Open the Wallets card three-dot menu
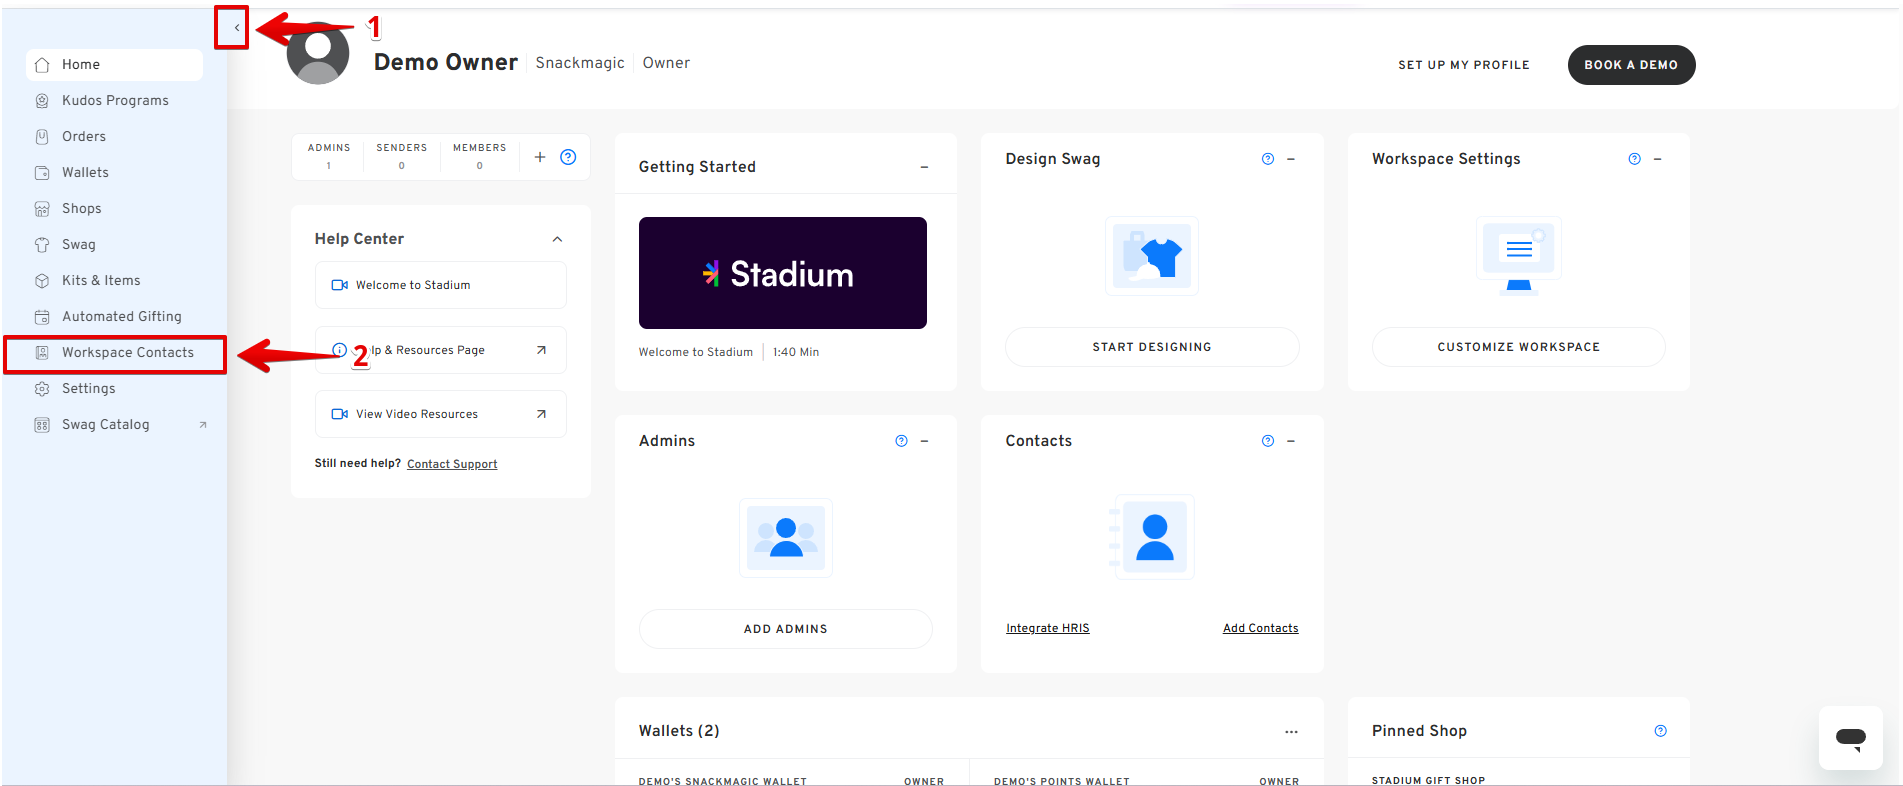1903x786 pixels. point(1291,732)
